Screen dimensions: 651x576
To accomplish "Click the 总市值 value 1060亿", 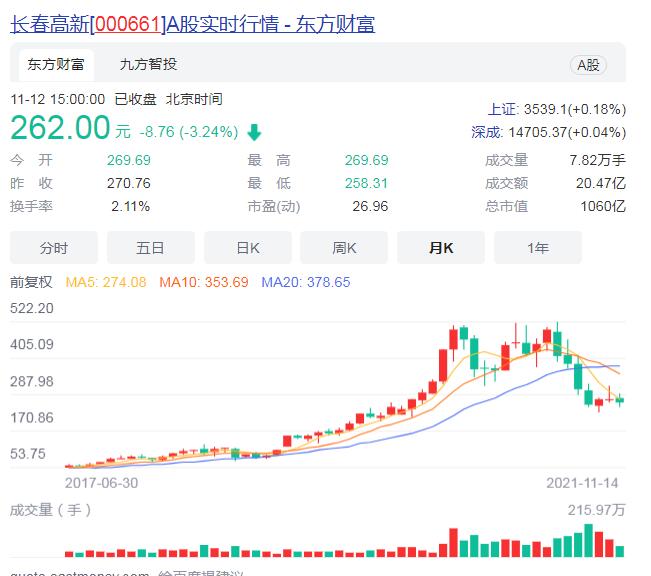I will click(x=603, y=206).
